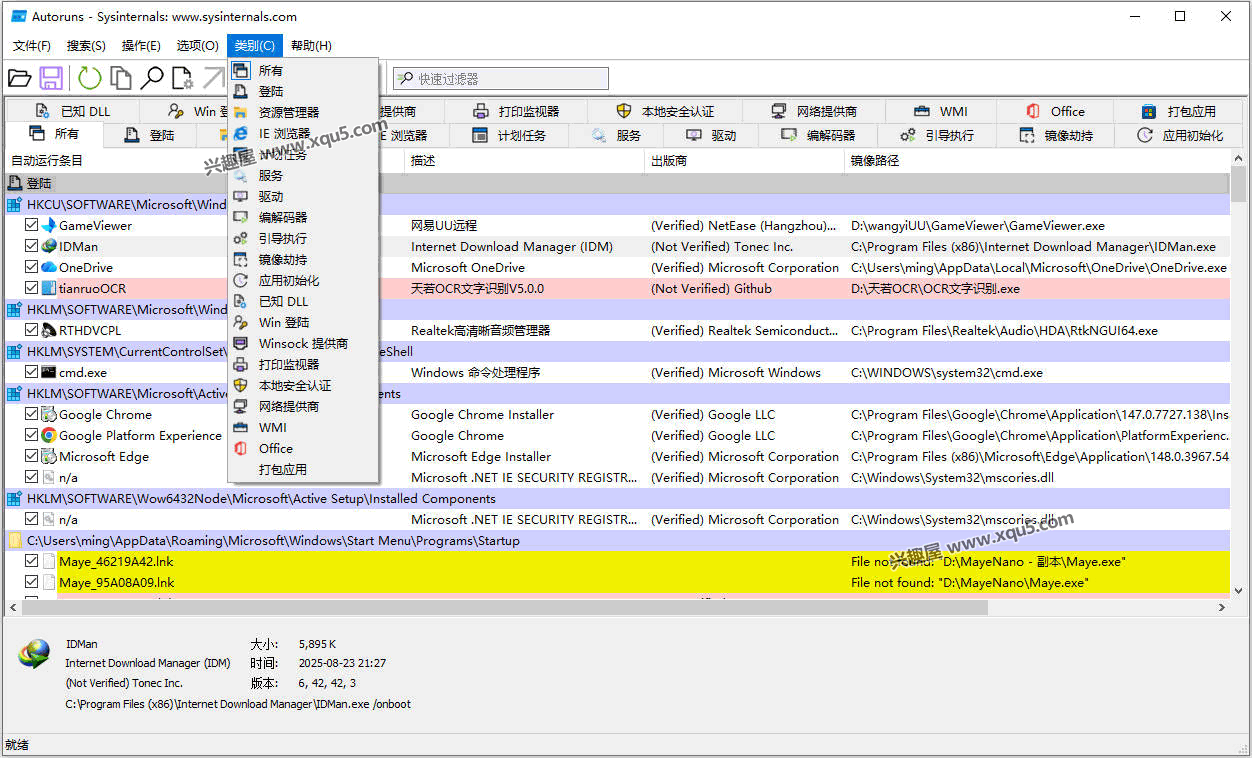
Task: Click the Open file toolbar icon
Action: point(19,78)
